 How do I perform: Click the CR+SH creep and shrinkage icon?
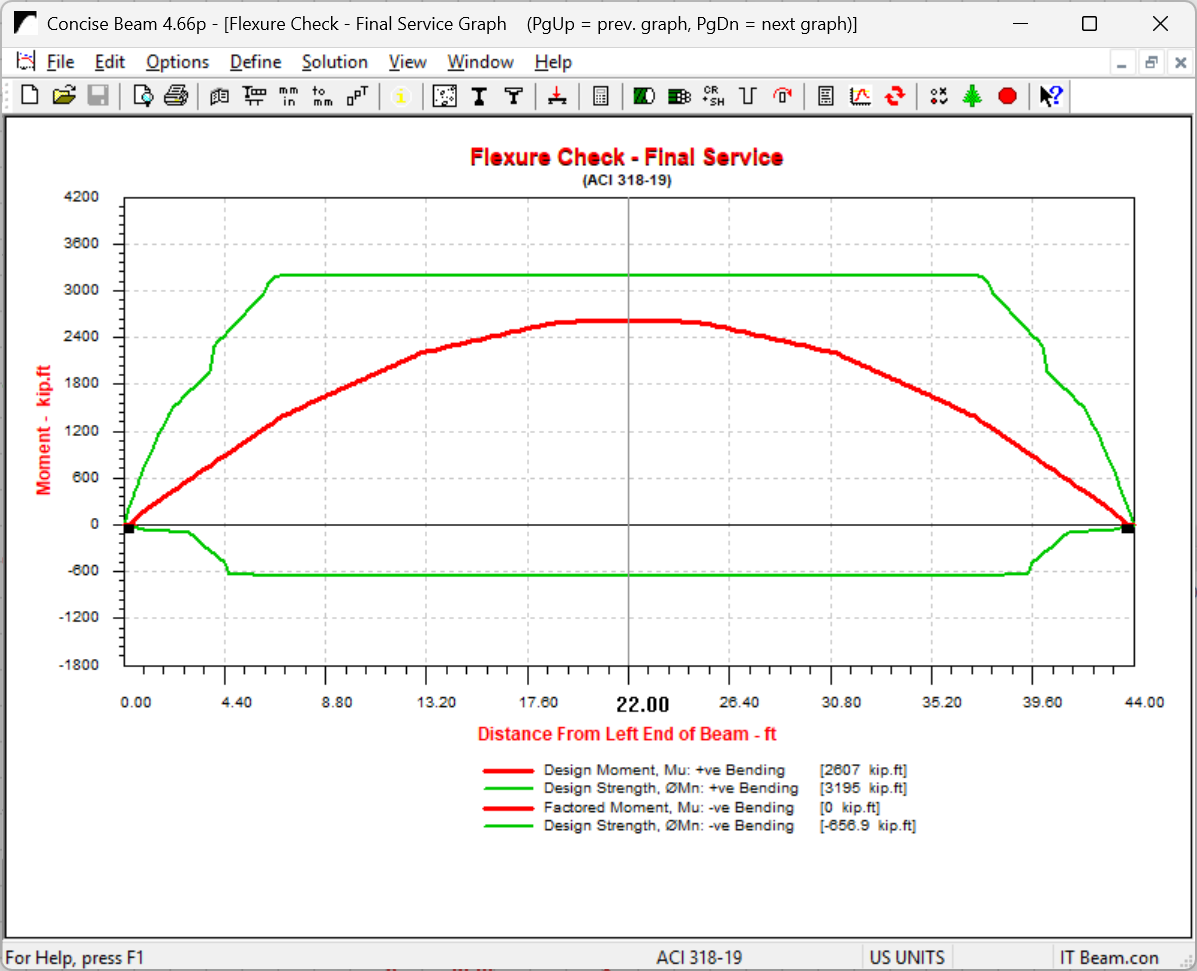713,96
